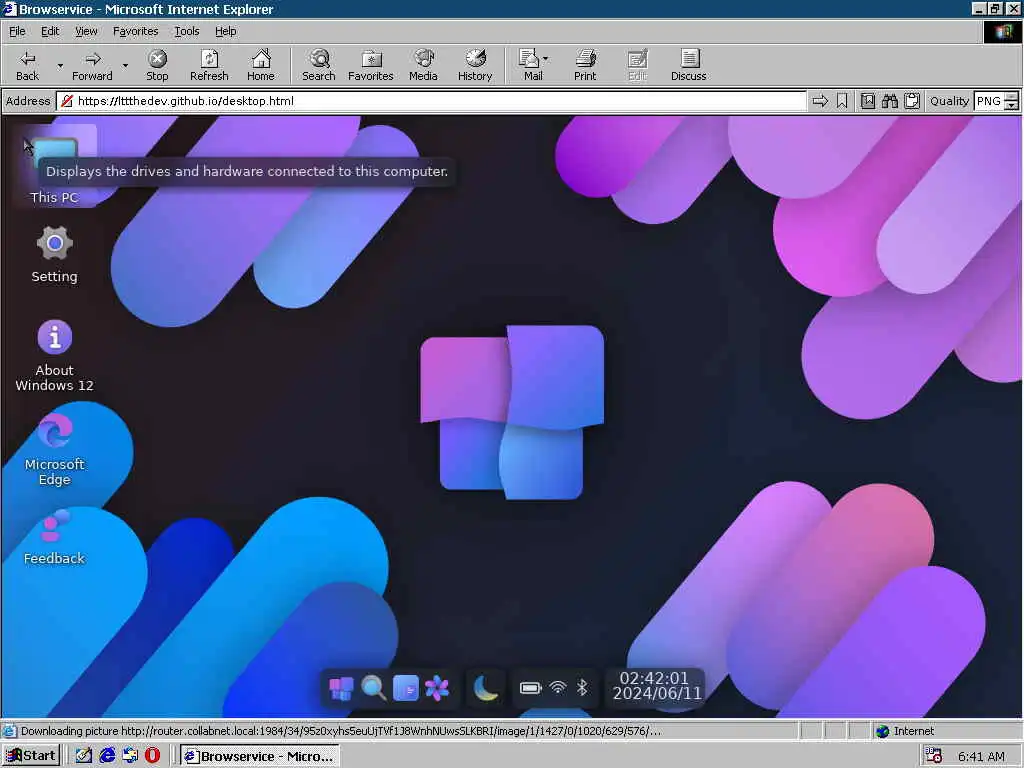The image size is (1024, 768).
Task: Open the blue file explorer dock icon
Action: click(406, 688)
